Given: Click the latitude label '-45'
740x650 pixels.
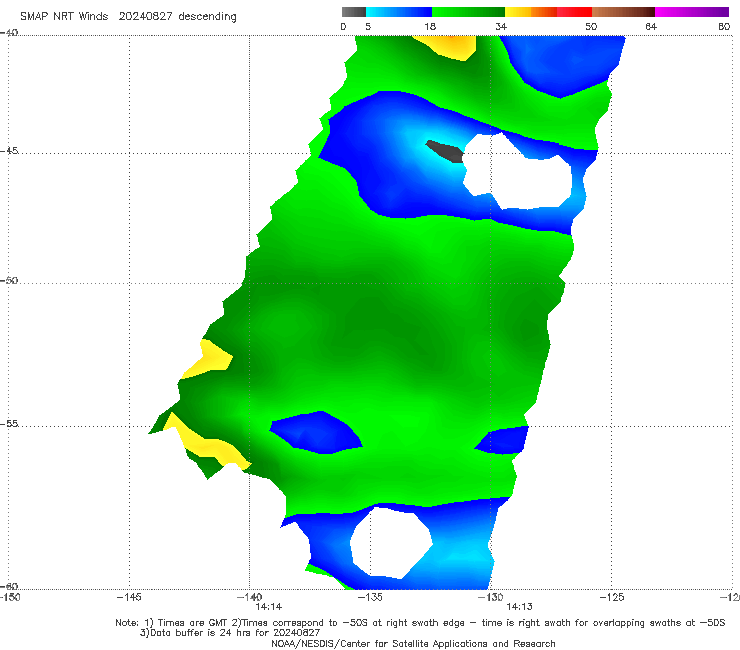Looking at the screenshot, I should click(x=9, y=151).
